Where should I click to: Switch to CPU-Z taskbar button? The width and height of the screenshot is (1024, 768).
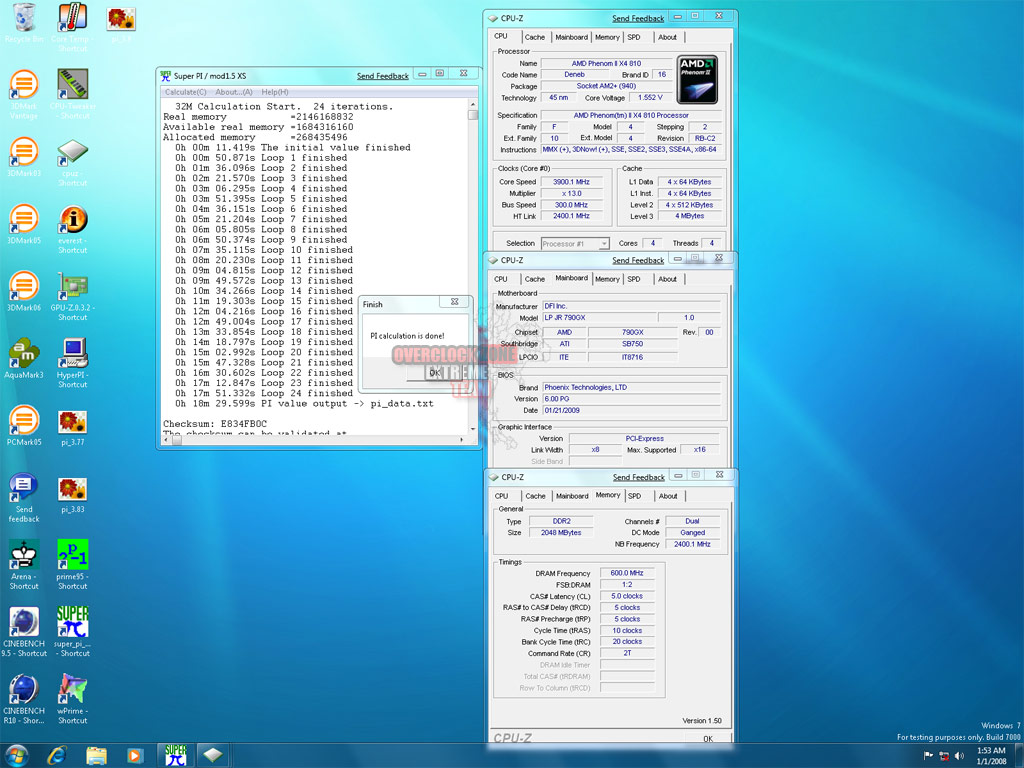click(213, 756)
